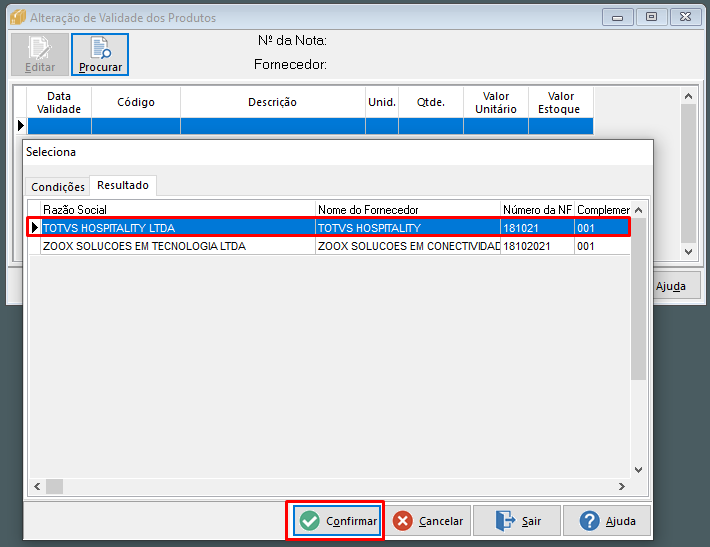This screenshot has width=710, height=547.
Task: Click result grid scroll right arrow
Action: (x=622, y=486)
